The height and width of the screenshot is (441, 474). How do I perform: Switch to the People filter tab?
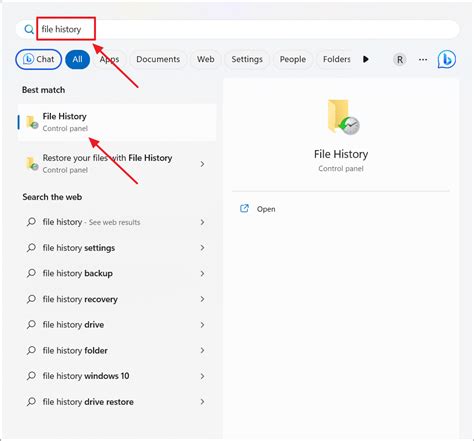(293, 59)
